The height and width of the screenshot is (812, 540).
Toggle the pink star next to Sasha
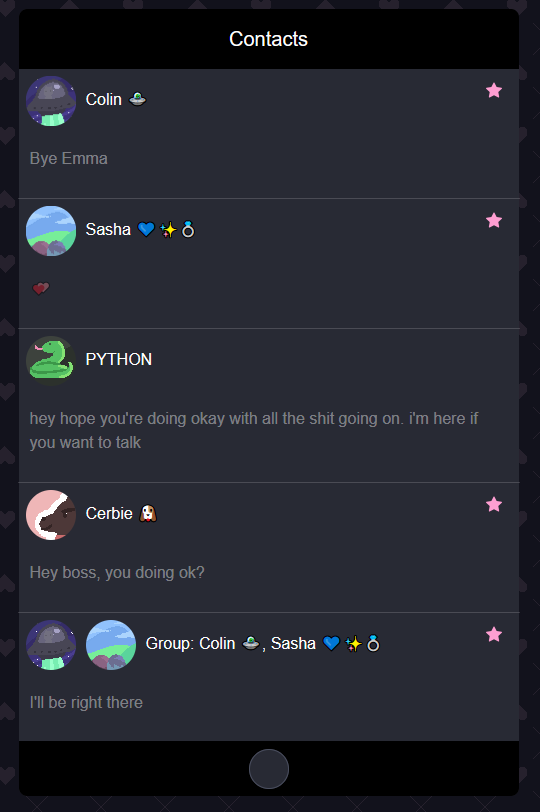[494, 221]
